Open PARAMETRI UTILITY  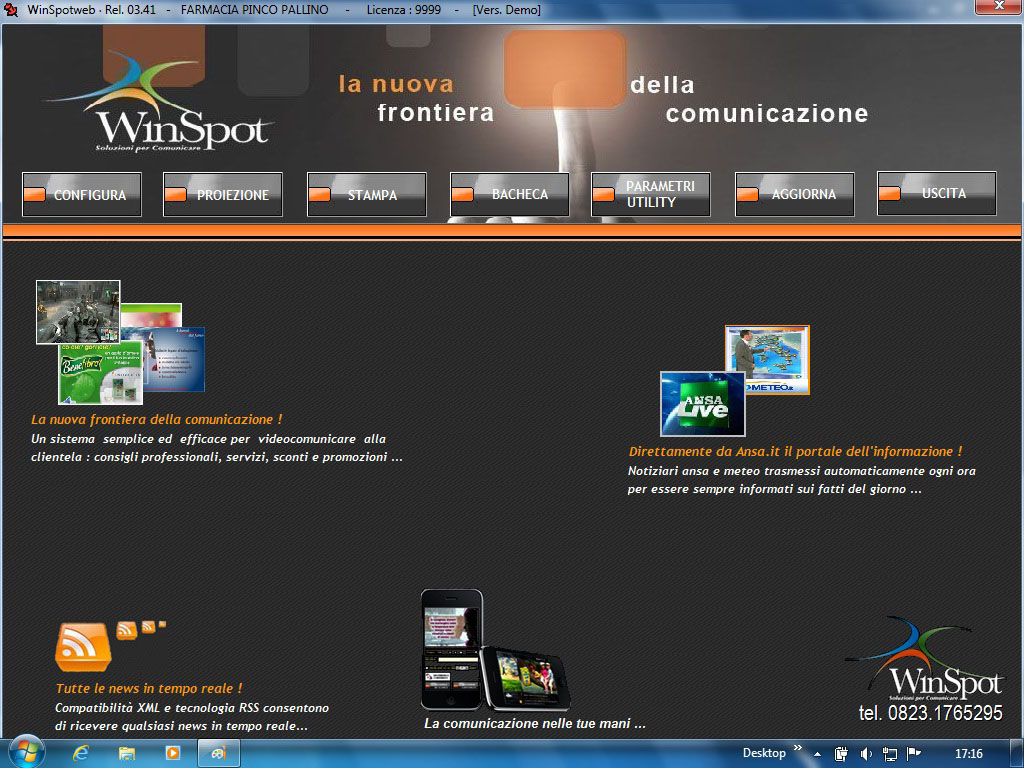pyautogui.click(x=651, y=194)
